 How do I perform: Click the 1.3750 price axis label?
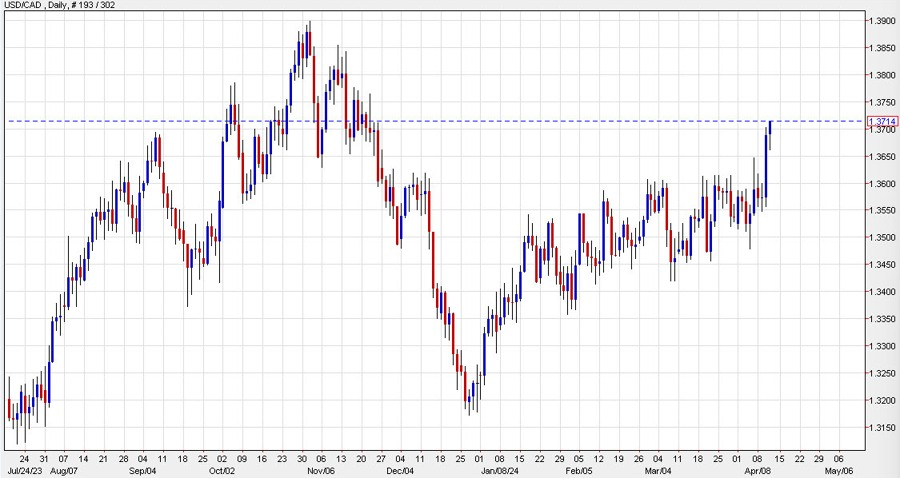tap(883, 102)
